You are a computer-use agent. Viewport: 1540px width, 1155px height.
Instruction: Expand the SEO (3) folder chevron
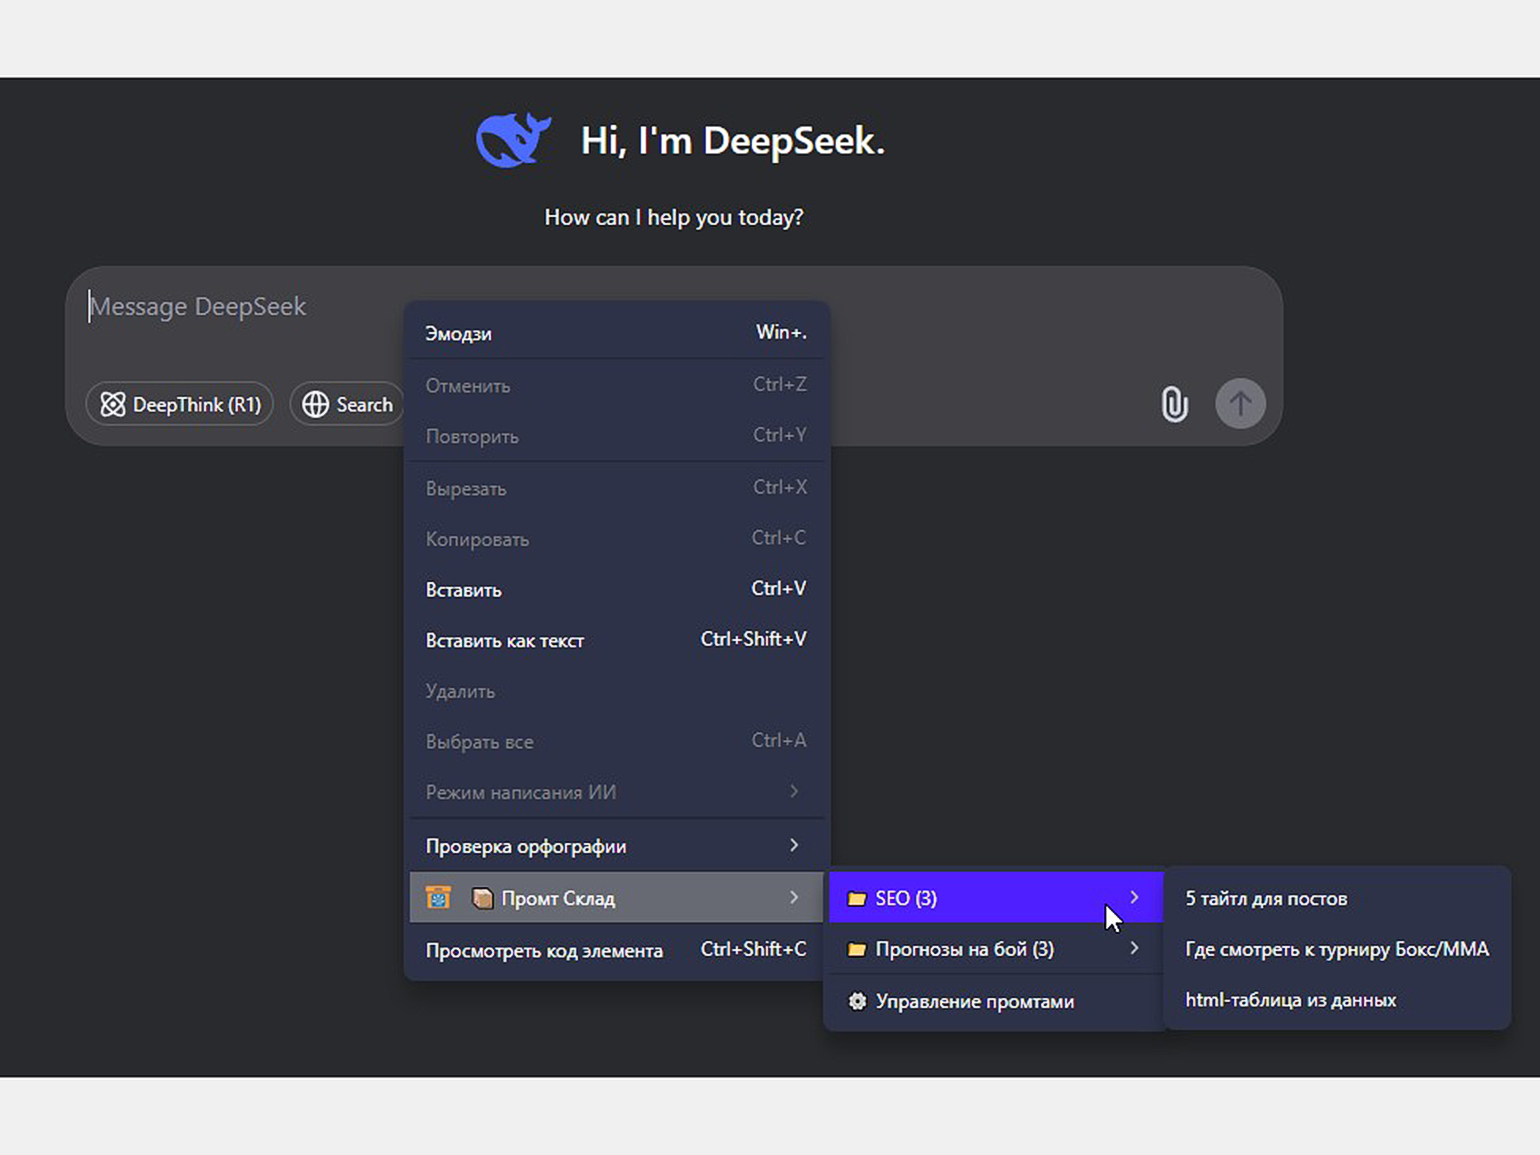coord(1134,897)
